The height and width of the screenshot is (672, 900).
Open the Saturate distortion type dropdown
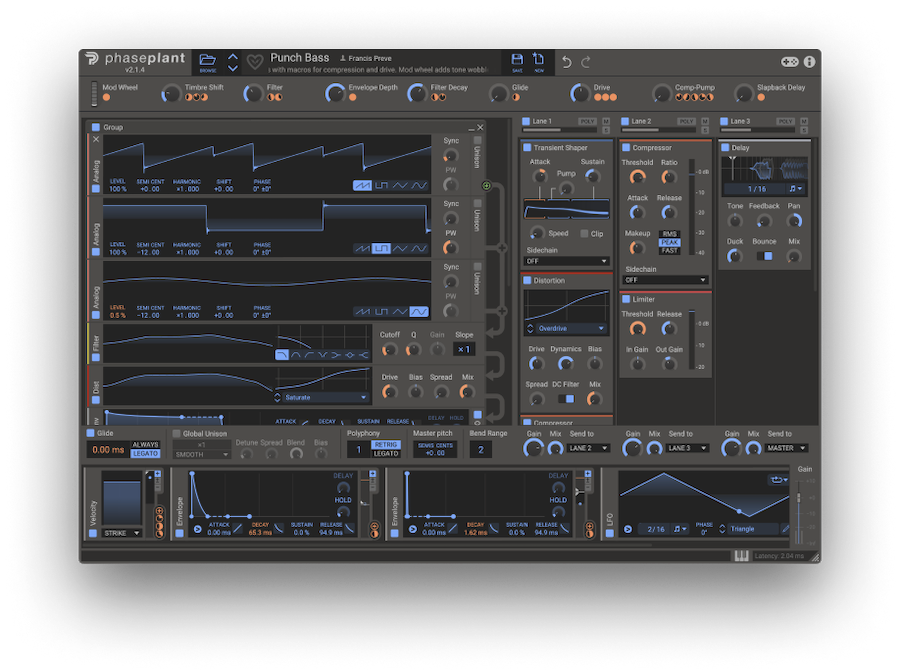pyautogui.click(x=326, y=397)
